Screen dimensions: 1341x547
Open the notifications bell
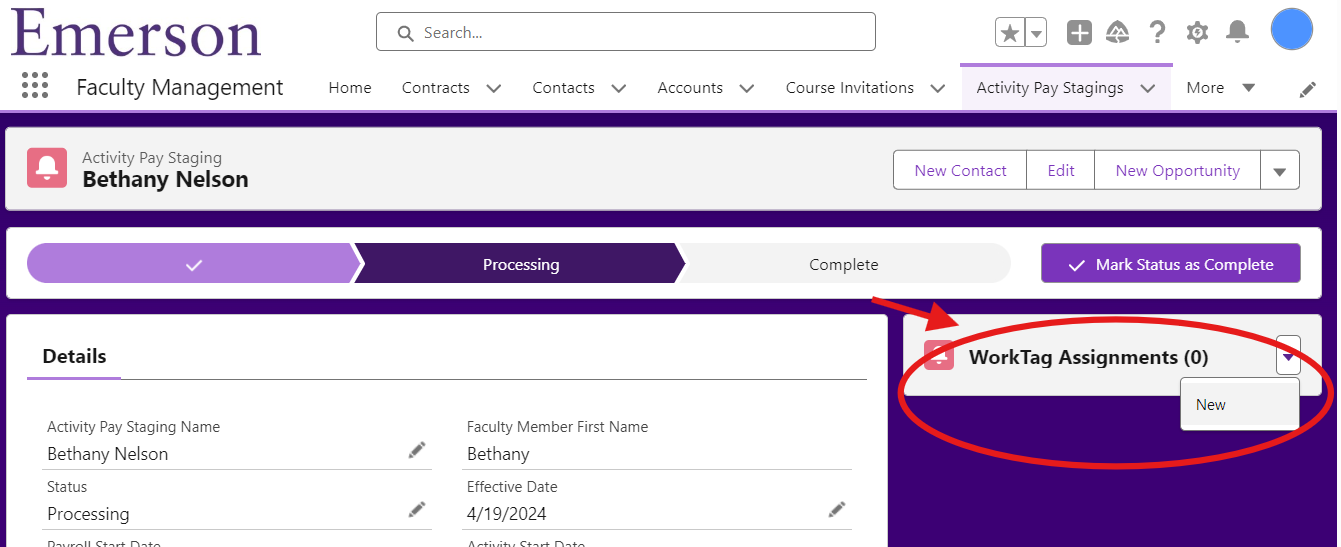[x=1237, y=32]
